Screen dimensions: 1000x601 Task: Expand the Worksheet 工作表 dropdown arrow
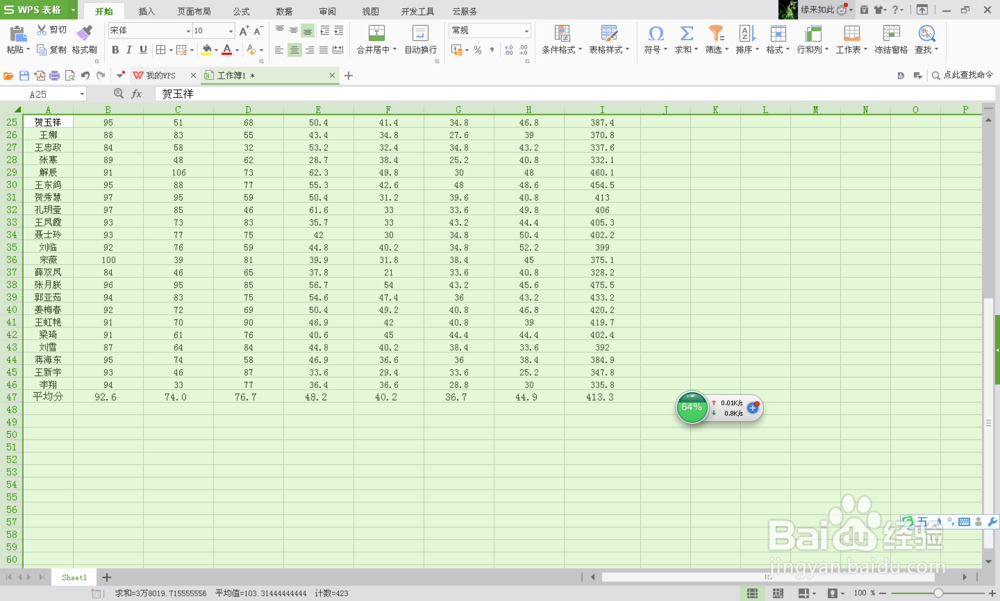pos(865,50)
